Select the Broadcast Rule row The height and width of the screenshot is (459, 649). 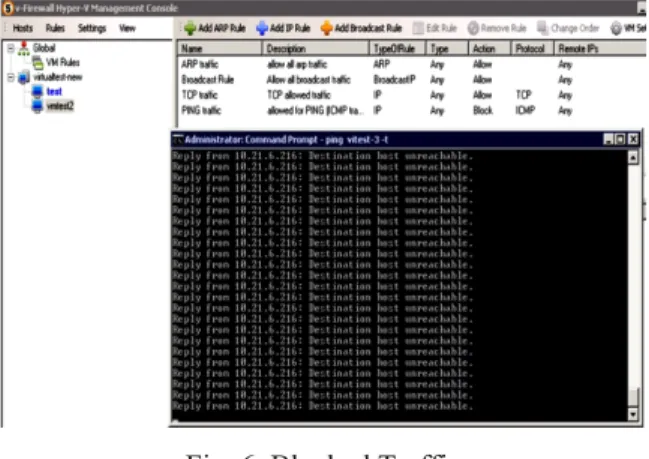412,79
